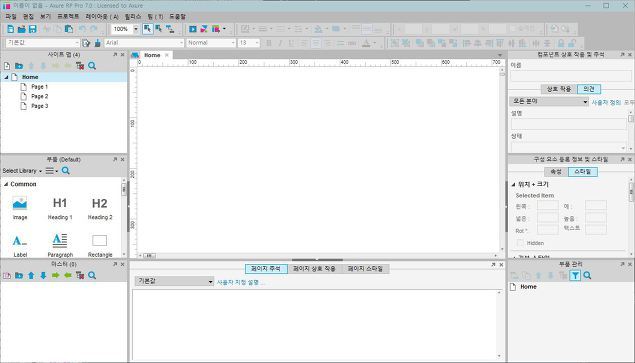Image resolution: width=635 pixels, height=363 pixels.
Task: Select Home in the Widget Manager list
Action: click(528, 286)
